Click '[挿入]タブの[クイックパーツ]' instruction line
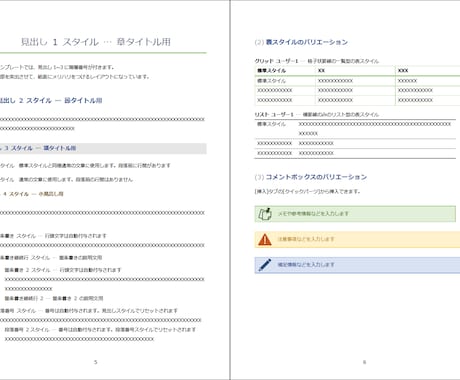The image size is (460, 380). coord(307,191)
